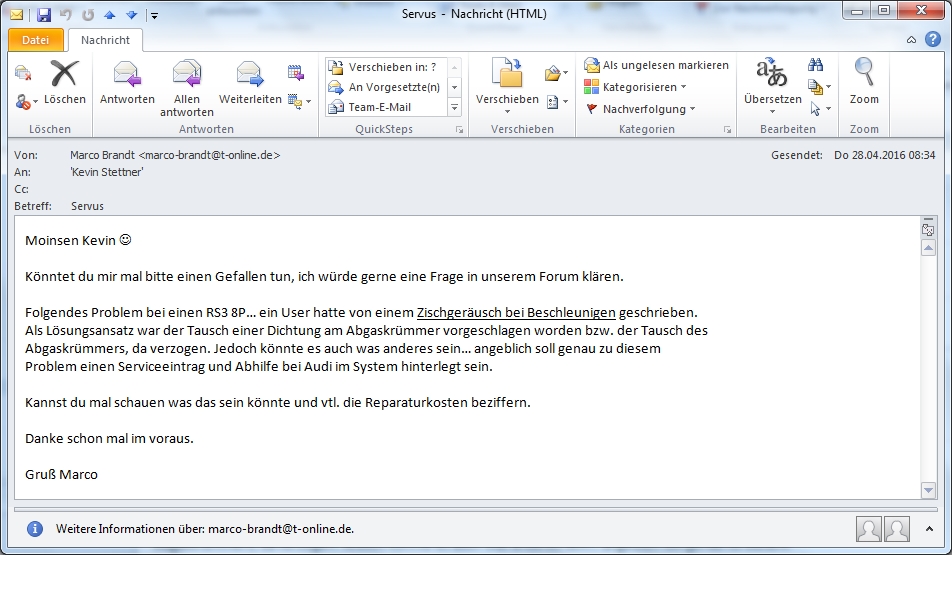Click the message body scroll down arrow
This screenshot has height=600, width=952.
pos(928,490)
